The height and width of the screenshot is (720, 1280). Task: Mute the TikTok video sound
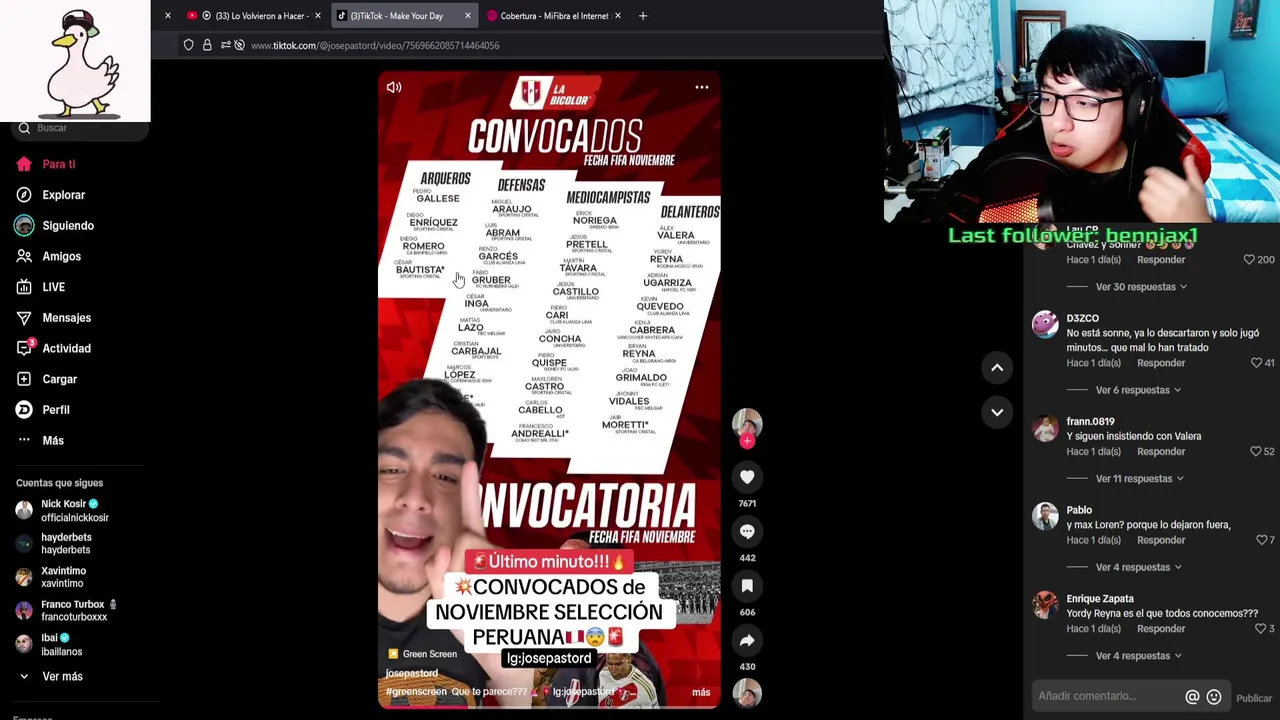pos(394,87)
